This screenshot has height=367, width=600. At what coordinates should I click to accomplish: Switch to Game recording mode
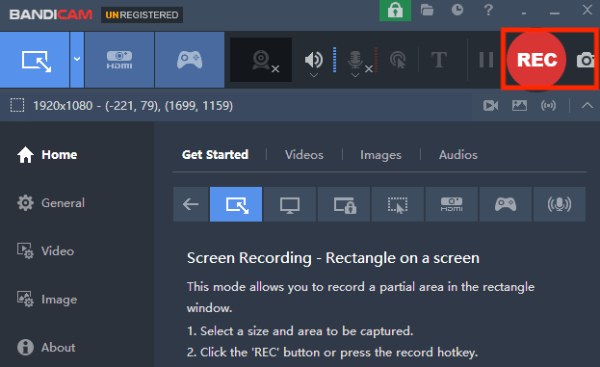coord(189,60)
